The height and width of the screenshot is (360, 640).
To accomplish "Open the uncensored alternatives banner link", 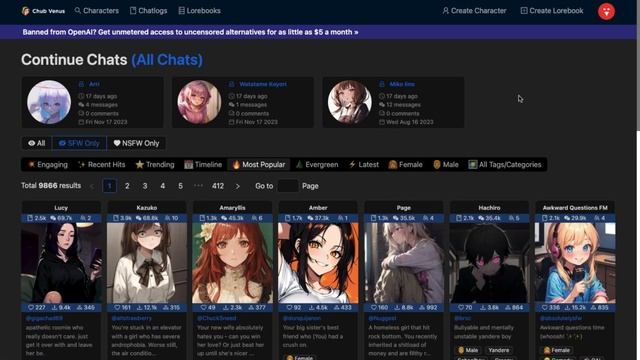I will (190, 32).
